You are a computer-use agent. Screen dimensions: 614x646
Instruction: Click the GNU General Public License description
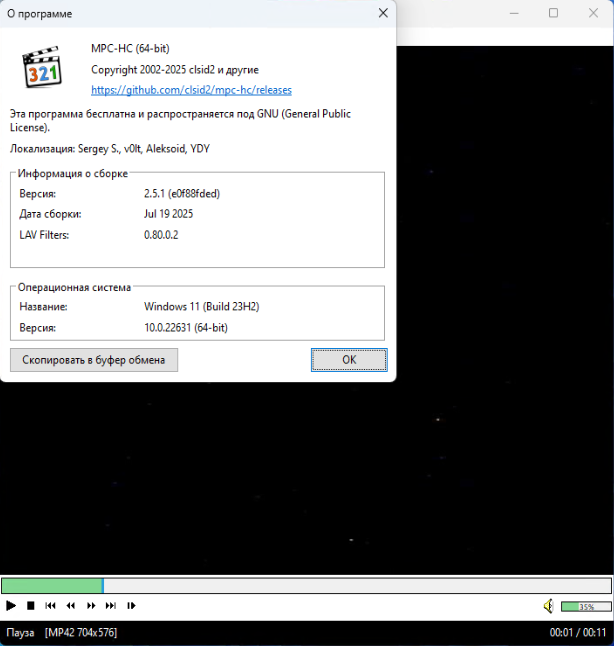point(180,120)
